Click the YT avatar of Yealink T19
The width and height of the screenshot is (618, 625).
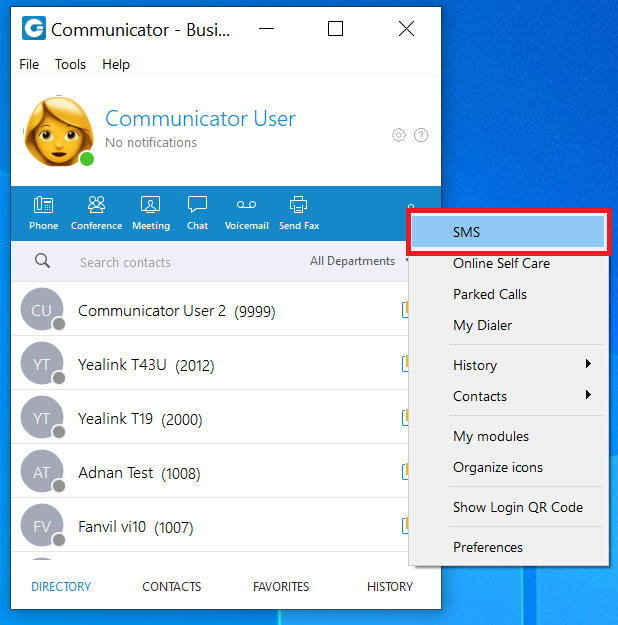tap(42, 417)
